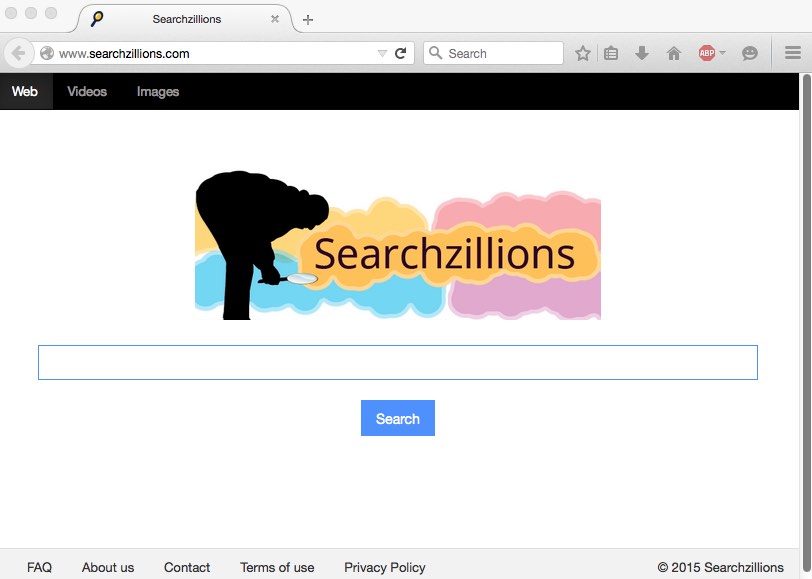Viewport: 812px width, 579px height.
Task: Click the main Searchzillions query field
Action: point(397,362)
